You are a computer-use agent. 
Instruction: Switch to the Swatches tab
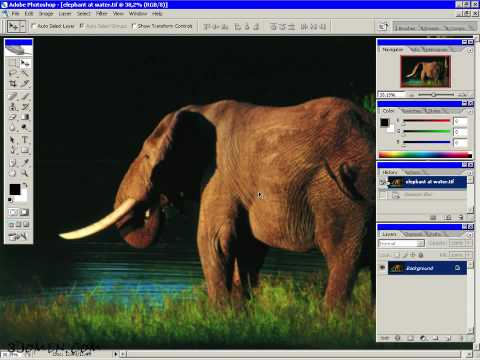point(410,111)
